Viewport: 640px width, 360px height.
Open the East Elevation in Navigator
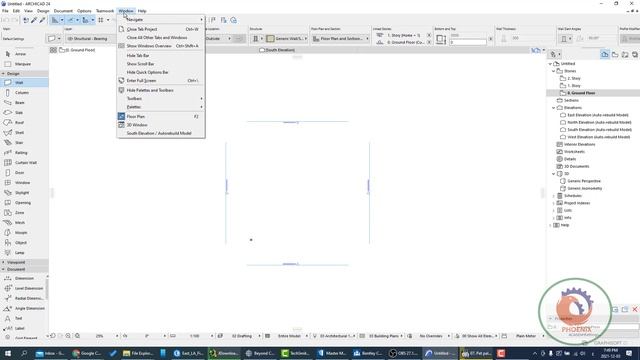click(598, 115)
